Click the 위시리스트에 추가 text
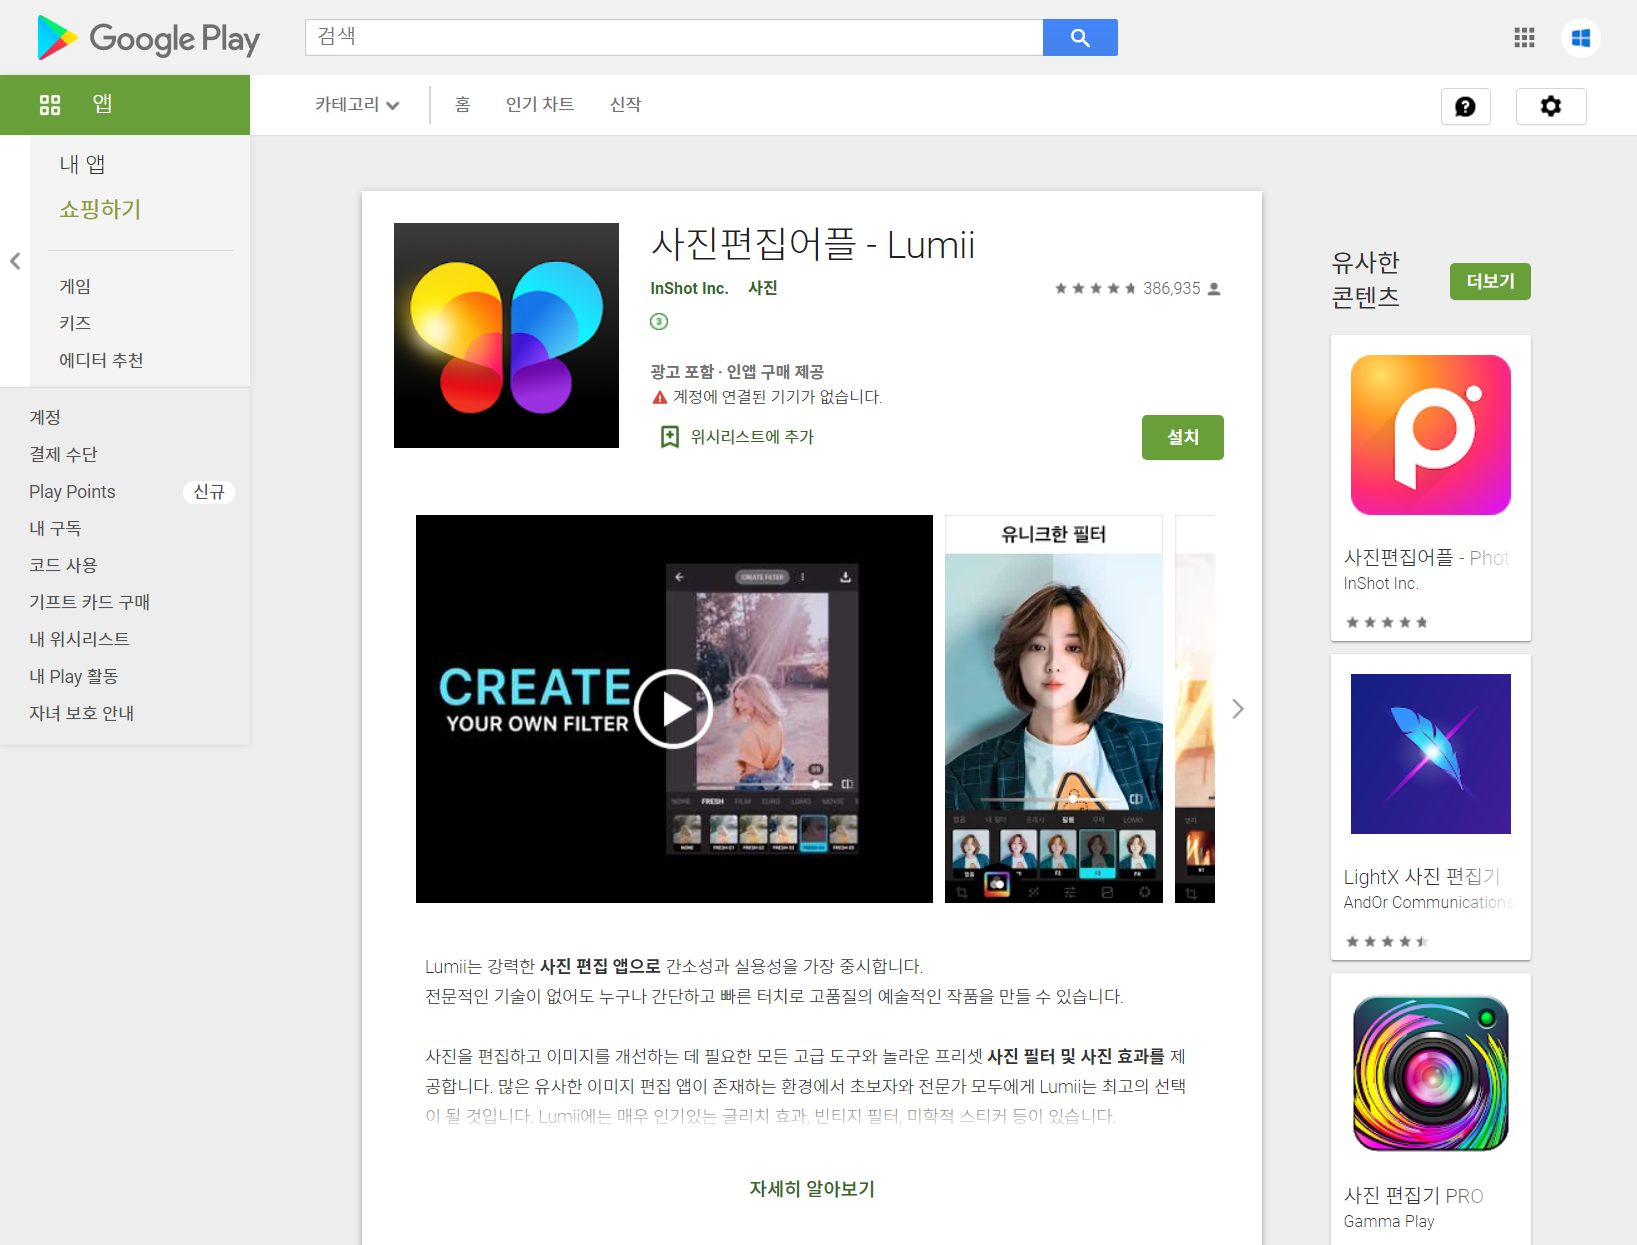The height and width of the screenshot is (1245, 1637). pyautogui.click(x=752, y=437)
